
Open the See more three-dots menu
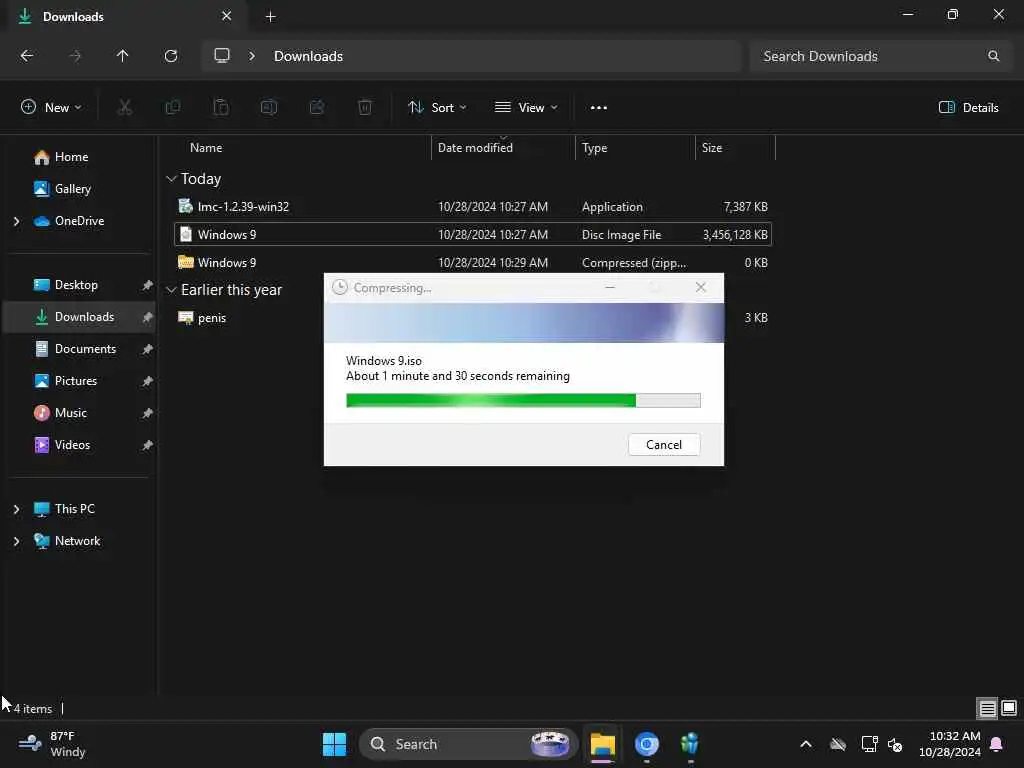pos(599,108)
